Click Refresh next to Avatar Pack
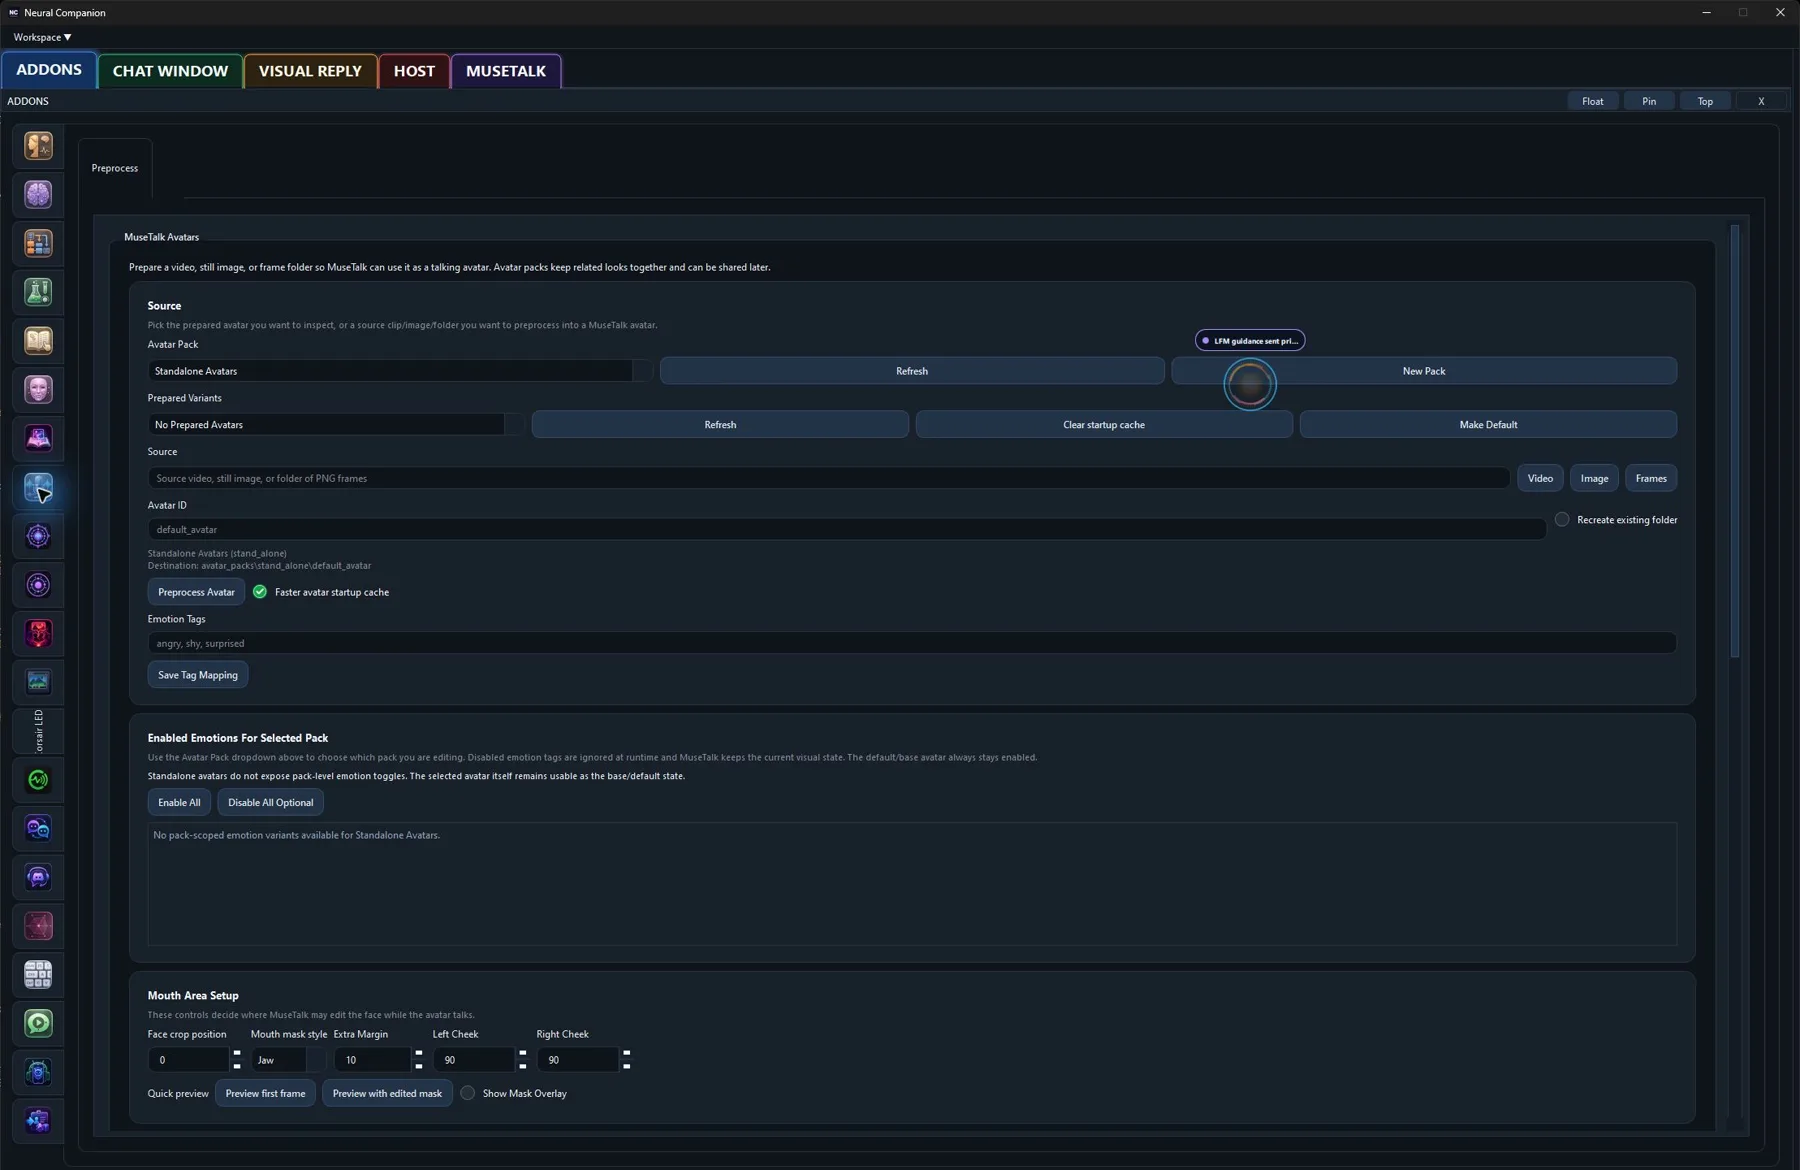Viewport: 1800px width, 1170px height. point(912,371)
